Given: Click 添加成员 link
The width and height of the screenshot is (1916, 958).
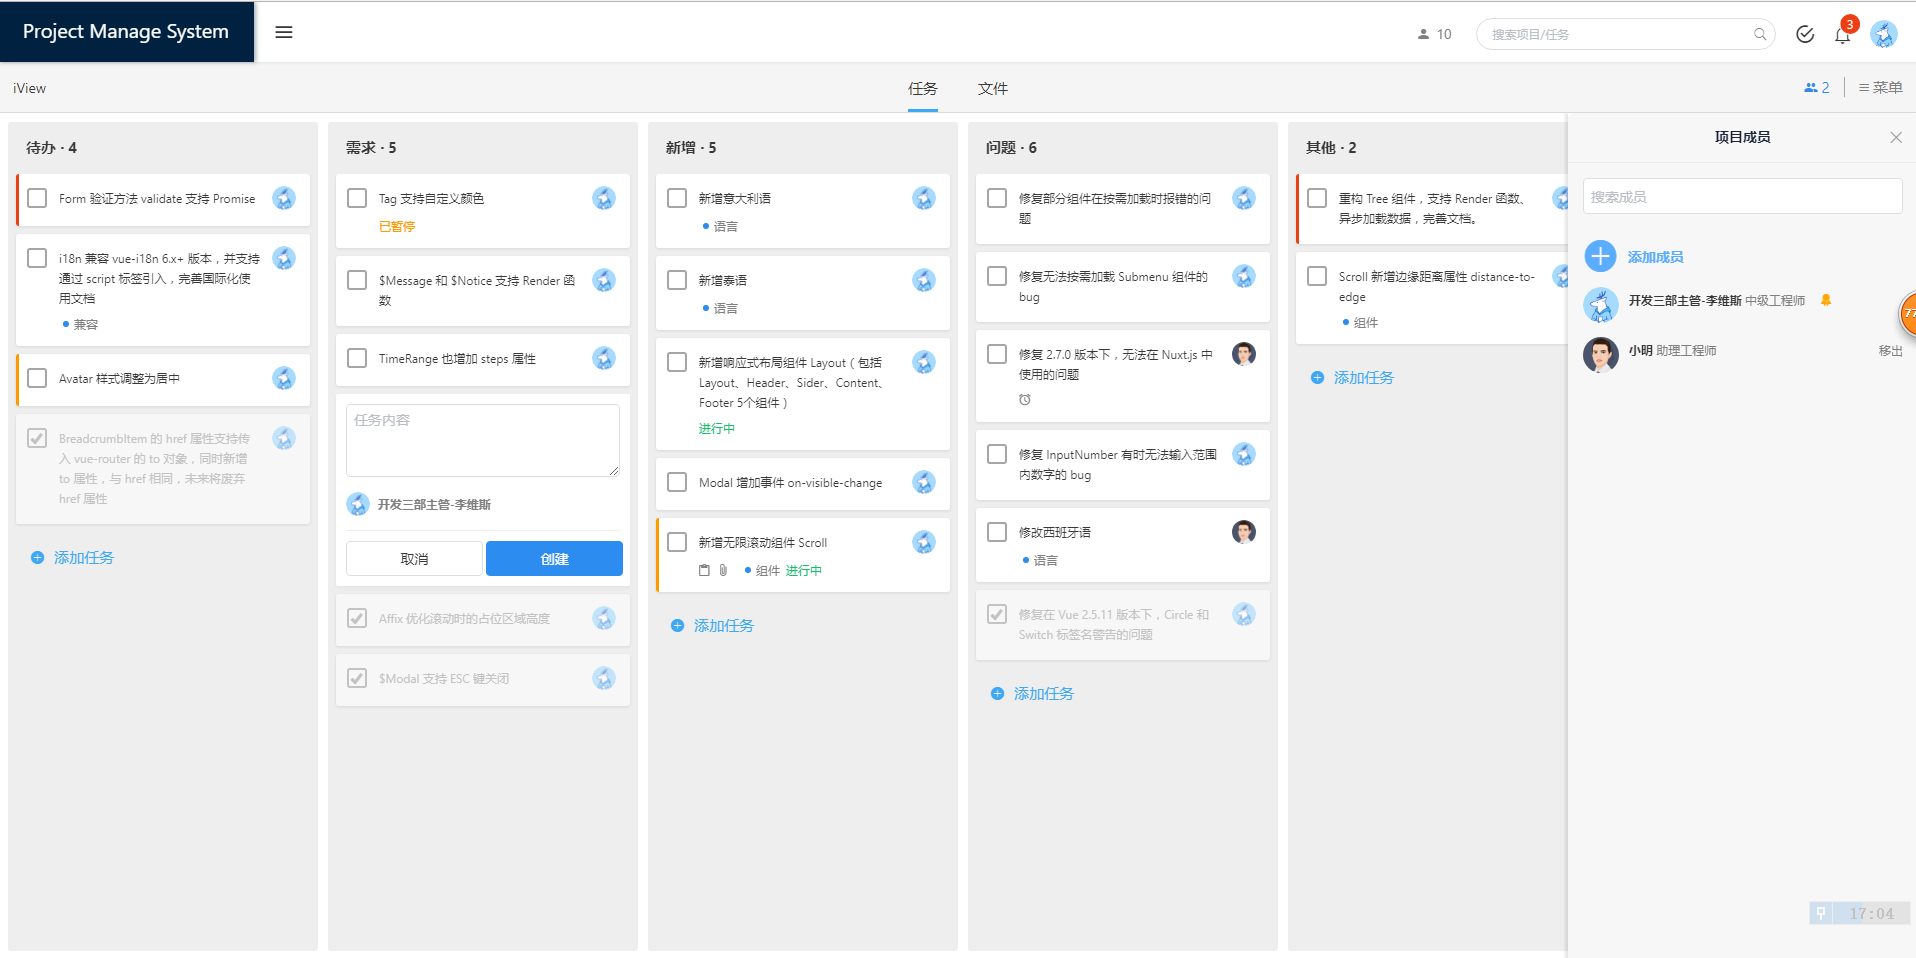Looking at the screenshot, I should pyautogui.click(x=1655, y=257).
